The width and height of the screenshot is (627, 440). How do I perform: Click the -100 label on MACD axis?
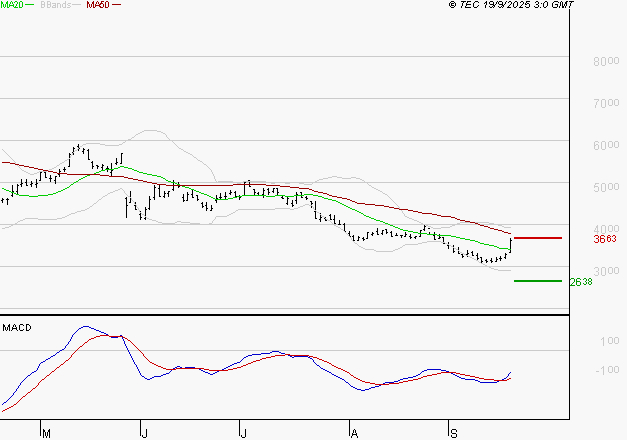(607, 370)
